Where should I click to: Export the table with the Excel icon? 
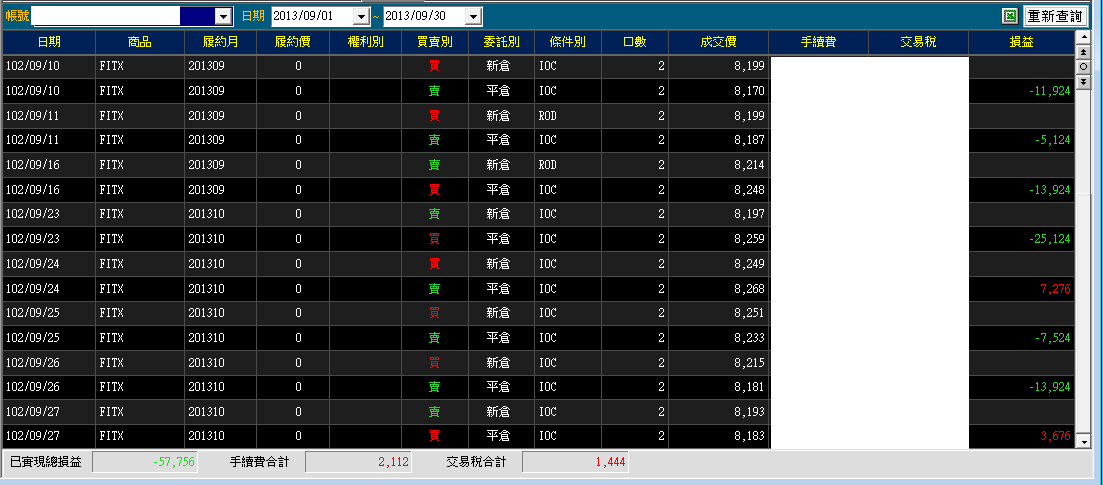click(x=1010, y=16)
